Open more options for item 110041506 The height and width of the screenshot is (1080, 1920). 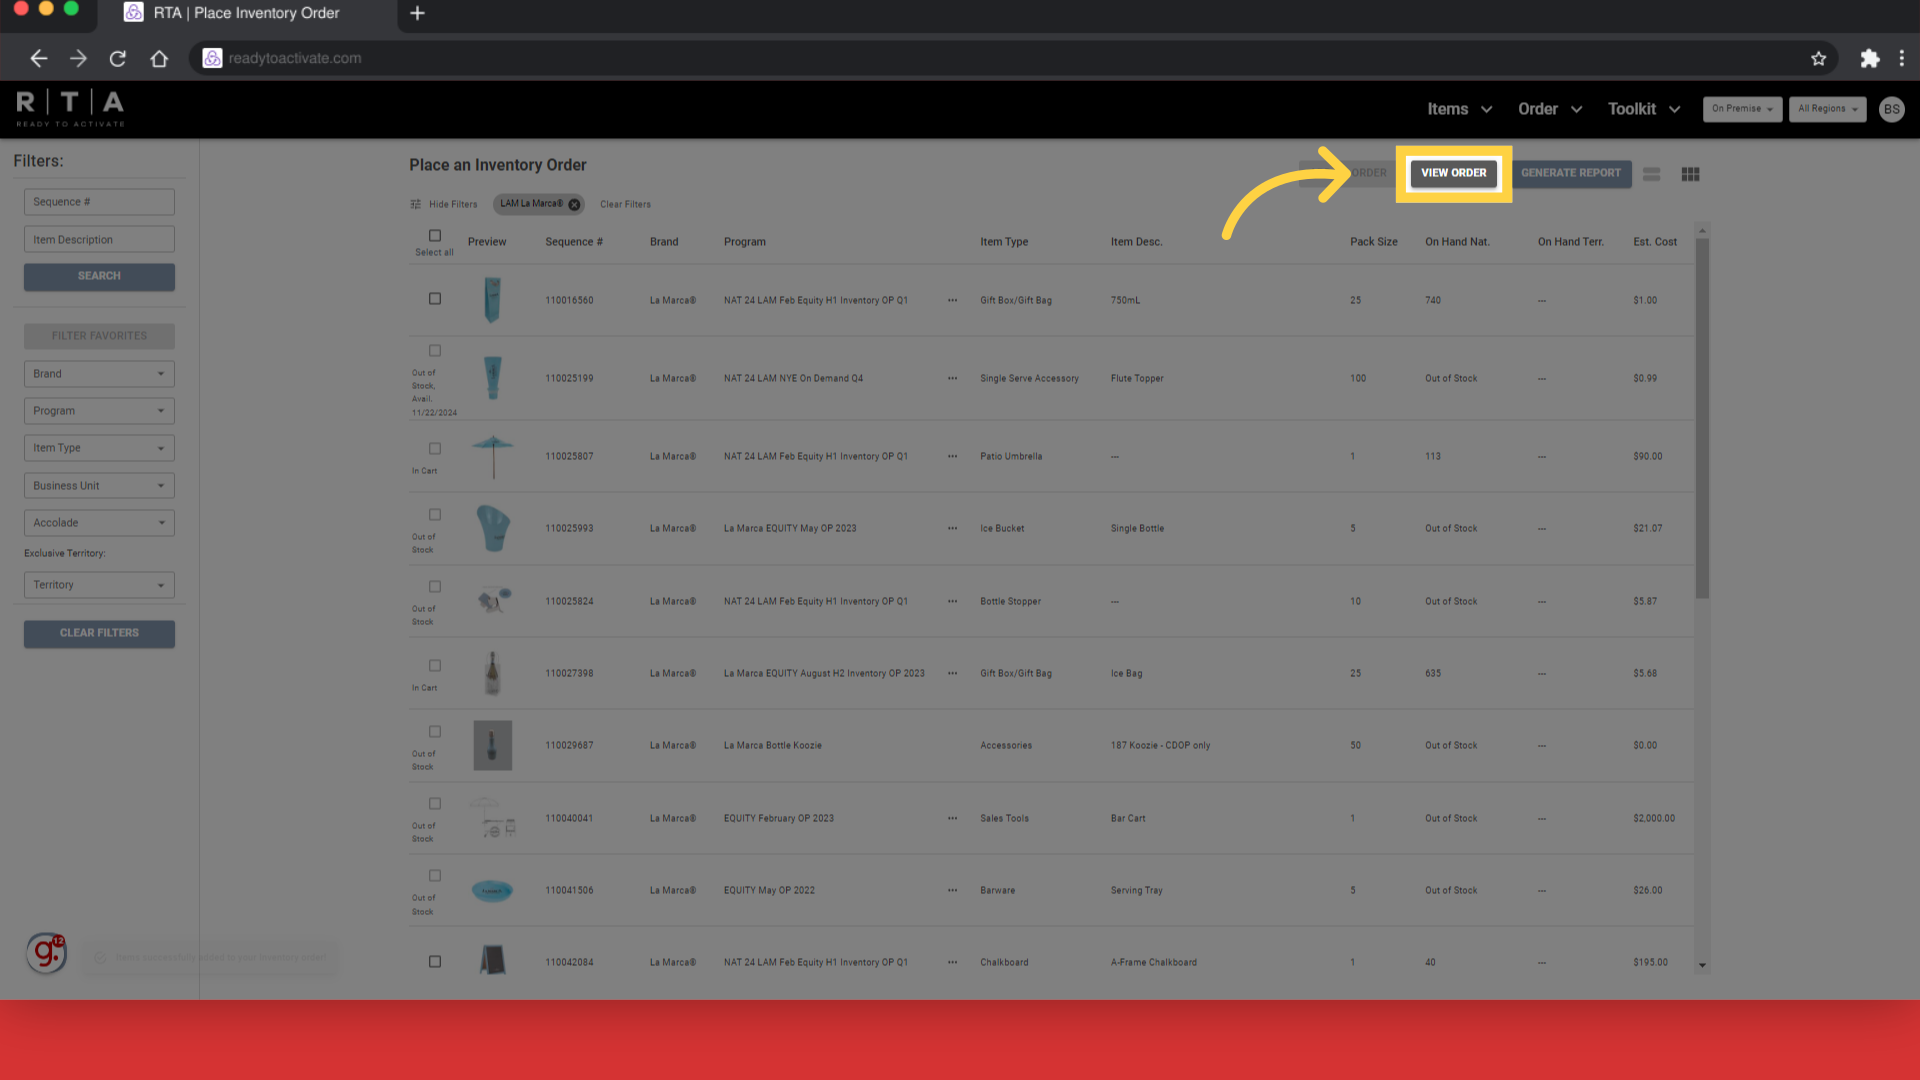click(952, 890)
